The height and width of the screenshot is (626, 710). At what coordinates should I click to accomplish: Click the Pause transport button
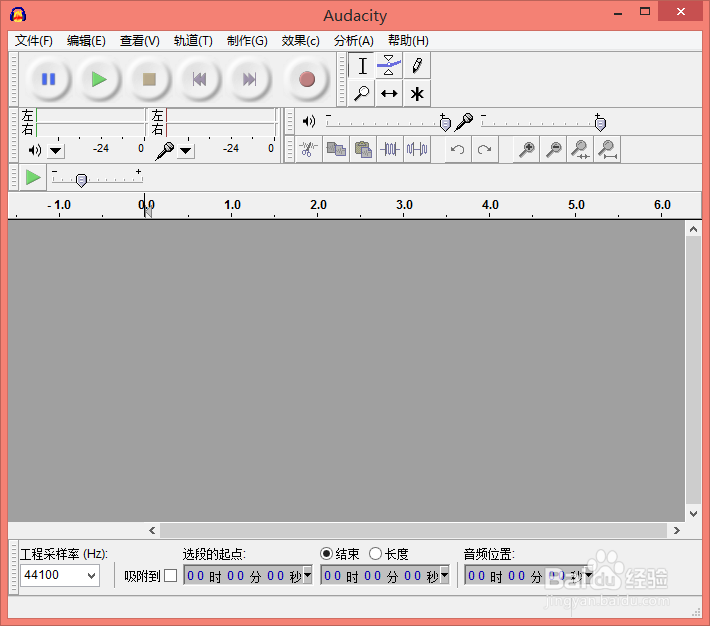[48, 79]
